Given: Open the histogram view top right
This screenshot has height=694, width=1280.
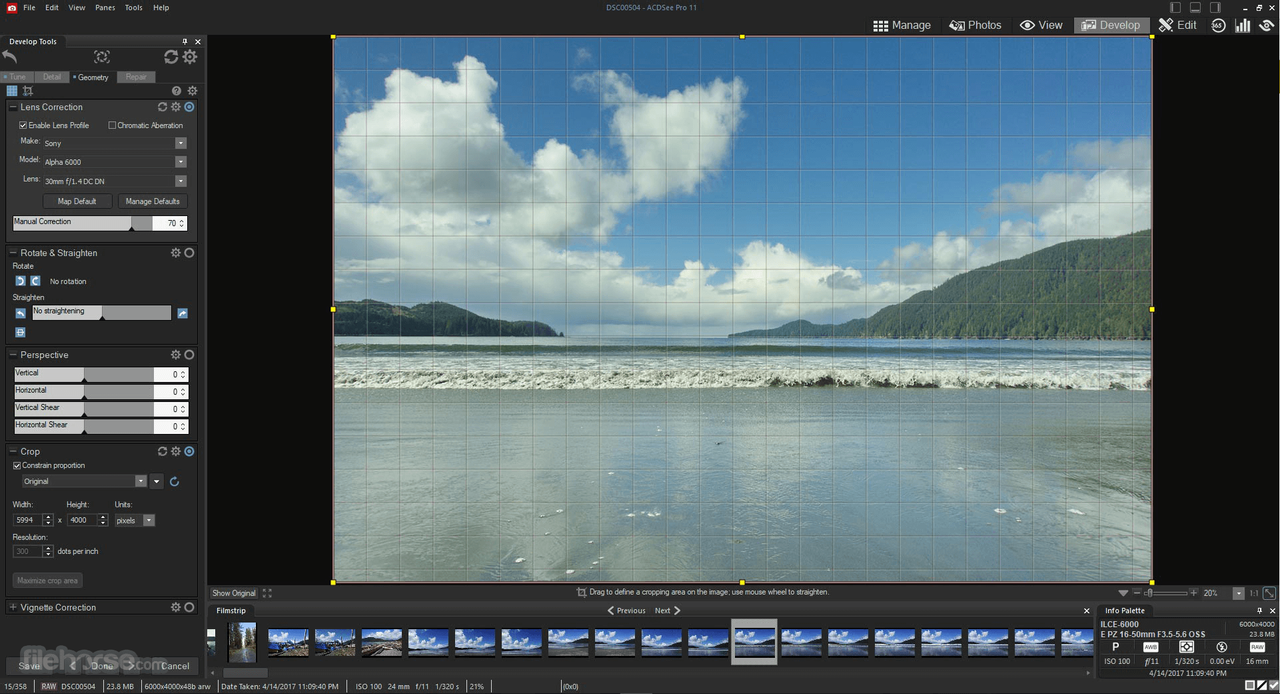Looking at the screenshot, I should pyautogui.click(x=1242, y=25).
